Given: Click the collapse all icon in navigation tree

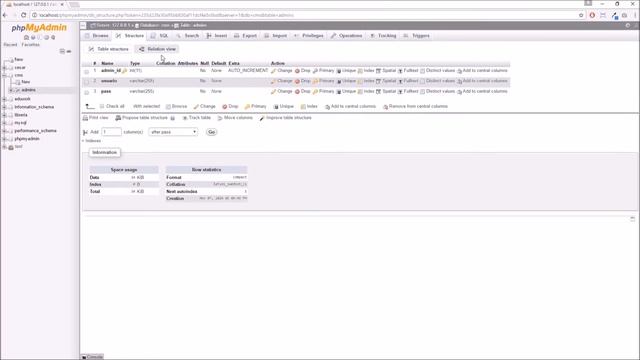Looking at the screenshot, I should point(62,51).
